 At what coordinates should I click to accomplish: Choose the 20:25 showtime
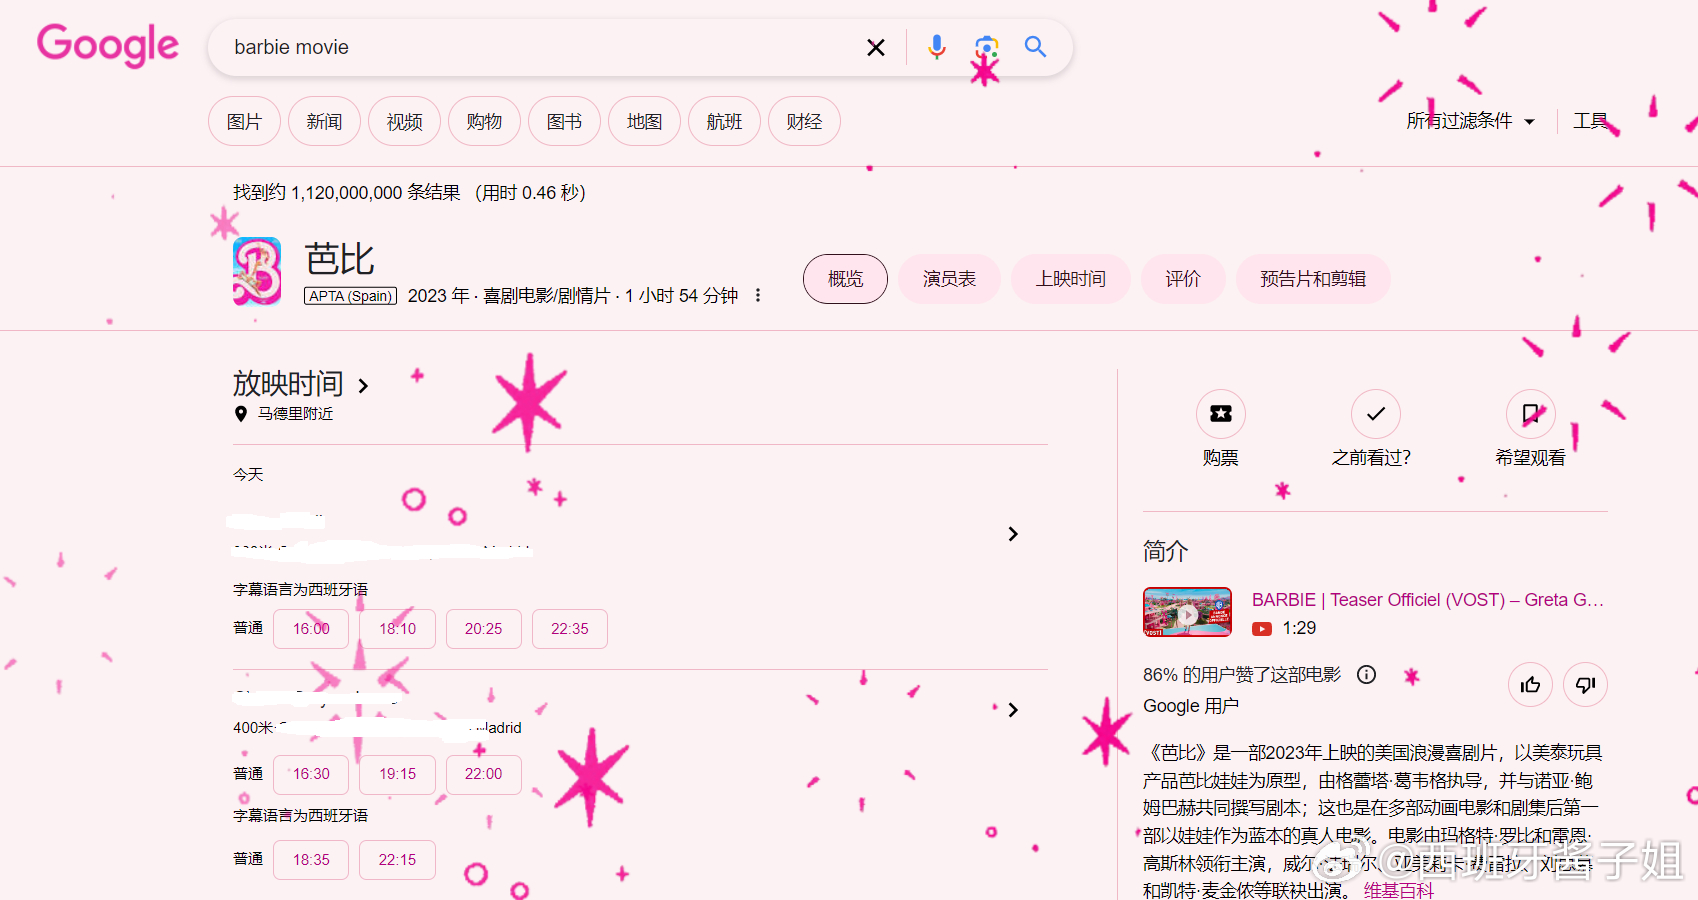tap(483, 629)
